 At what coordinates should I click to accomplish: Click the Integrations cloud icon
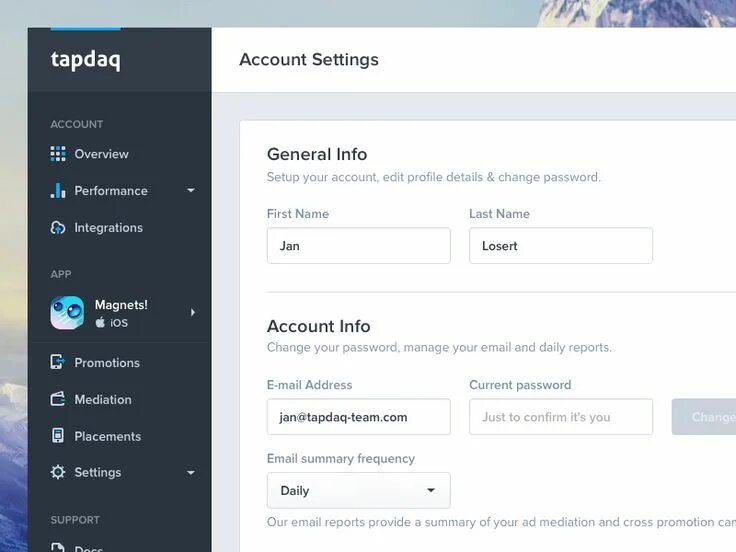point(58,228)
